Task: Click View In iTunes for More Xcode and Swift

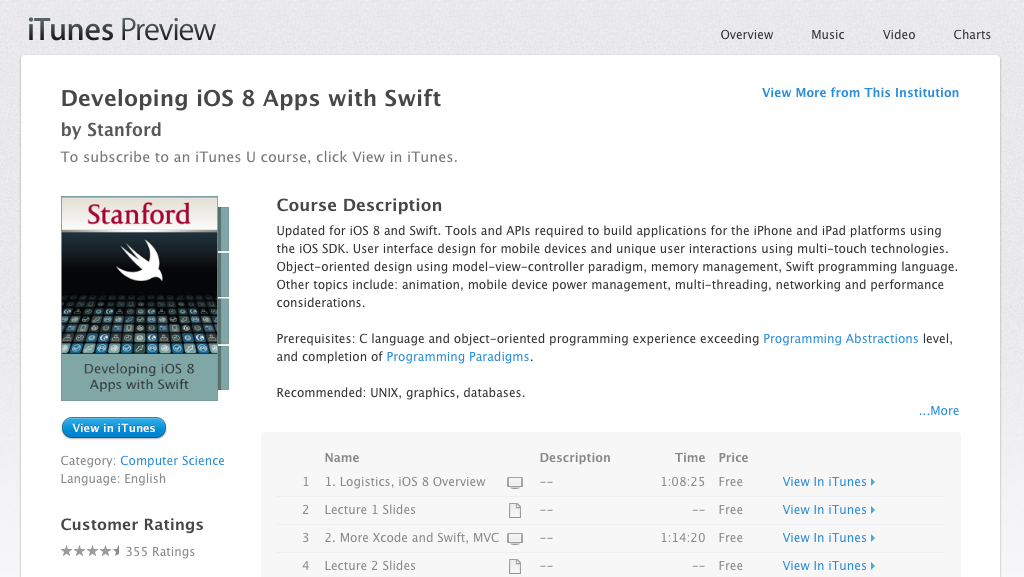Action: pos(828,538)
